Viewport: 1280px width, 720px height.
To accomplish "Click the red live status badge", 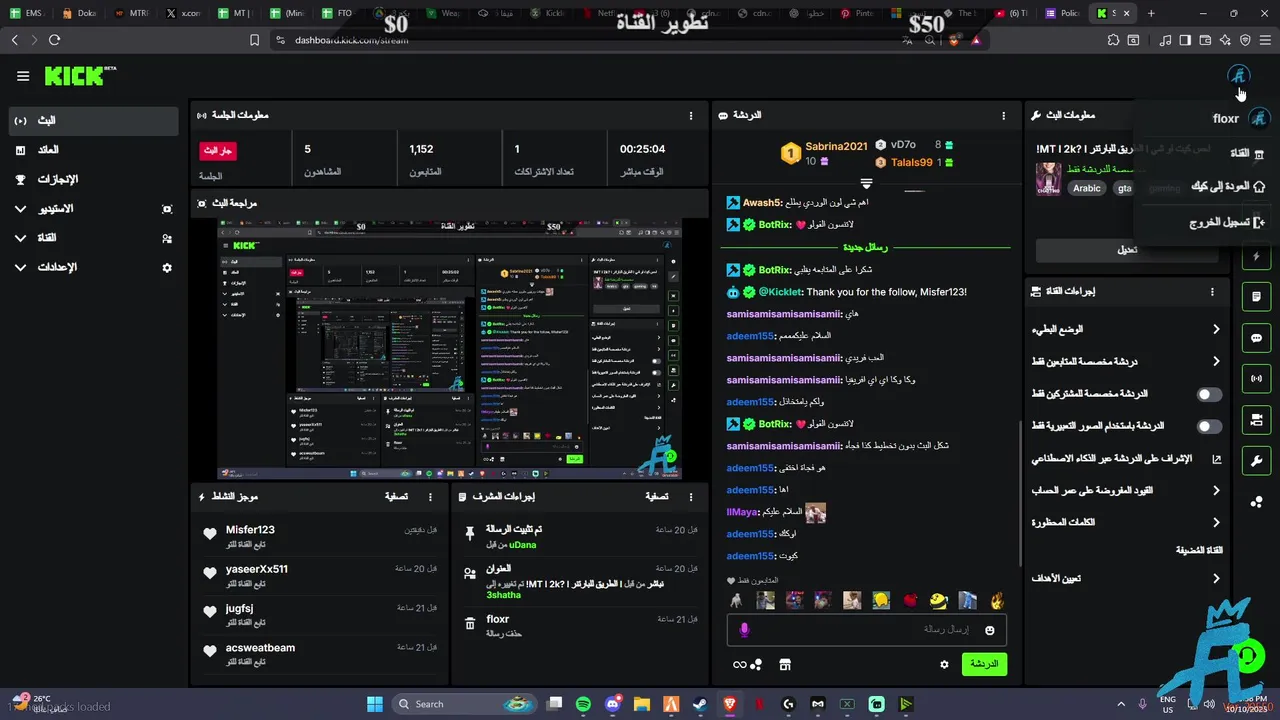I will (218, 150).
